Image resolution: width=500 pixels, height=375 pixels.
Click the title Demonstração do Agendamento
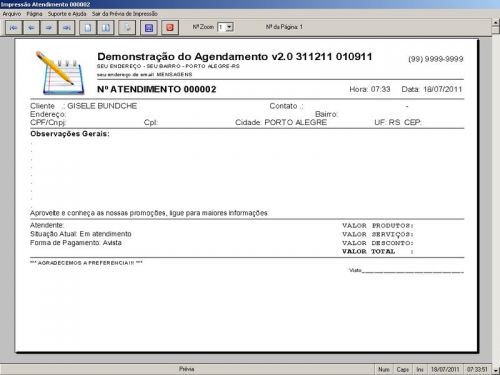(x=234, y=56)
